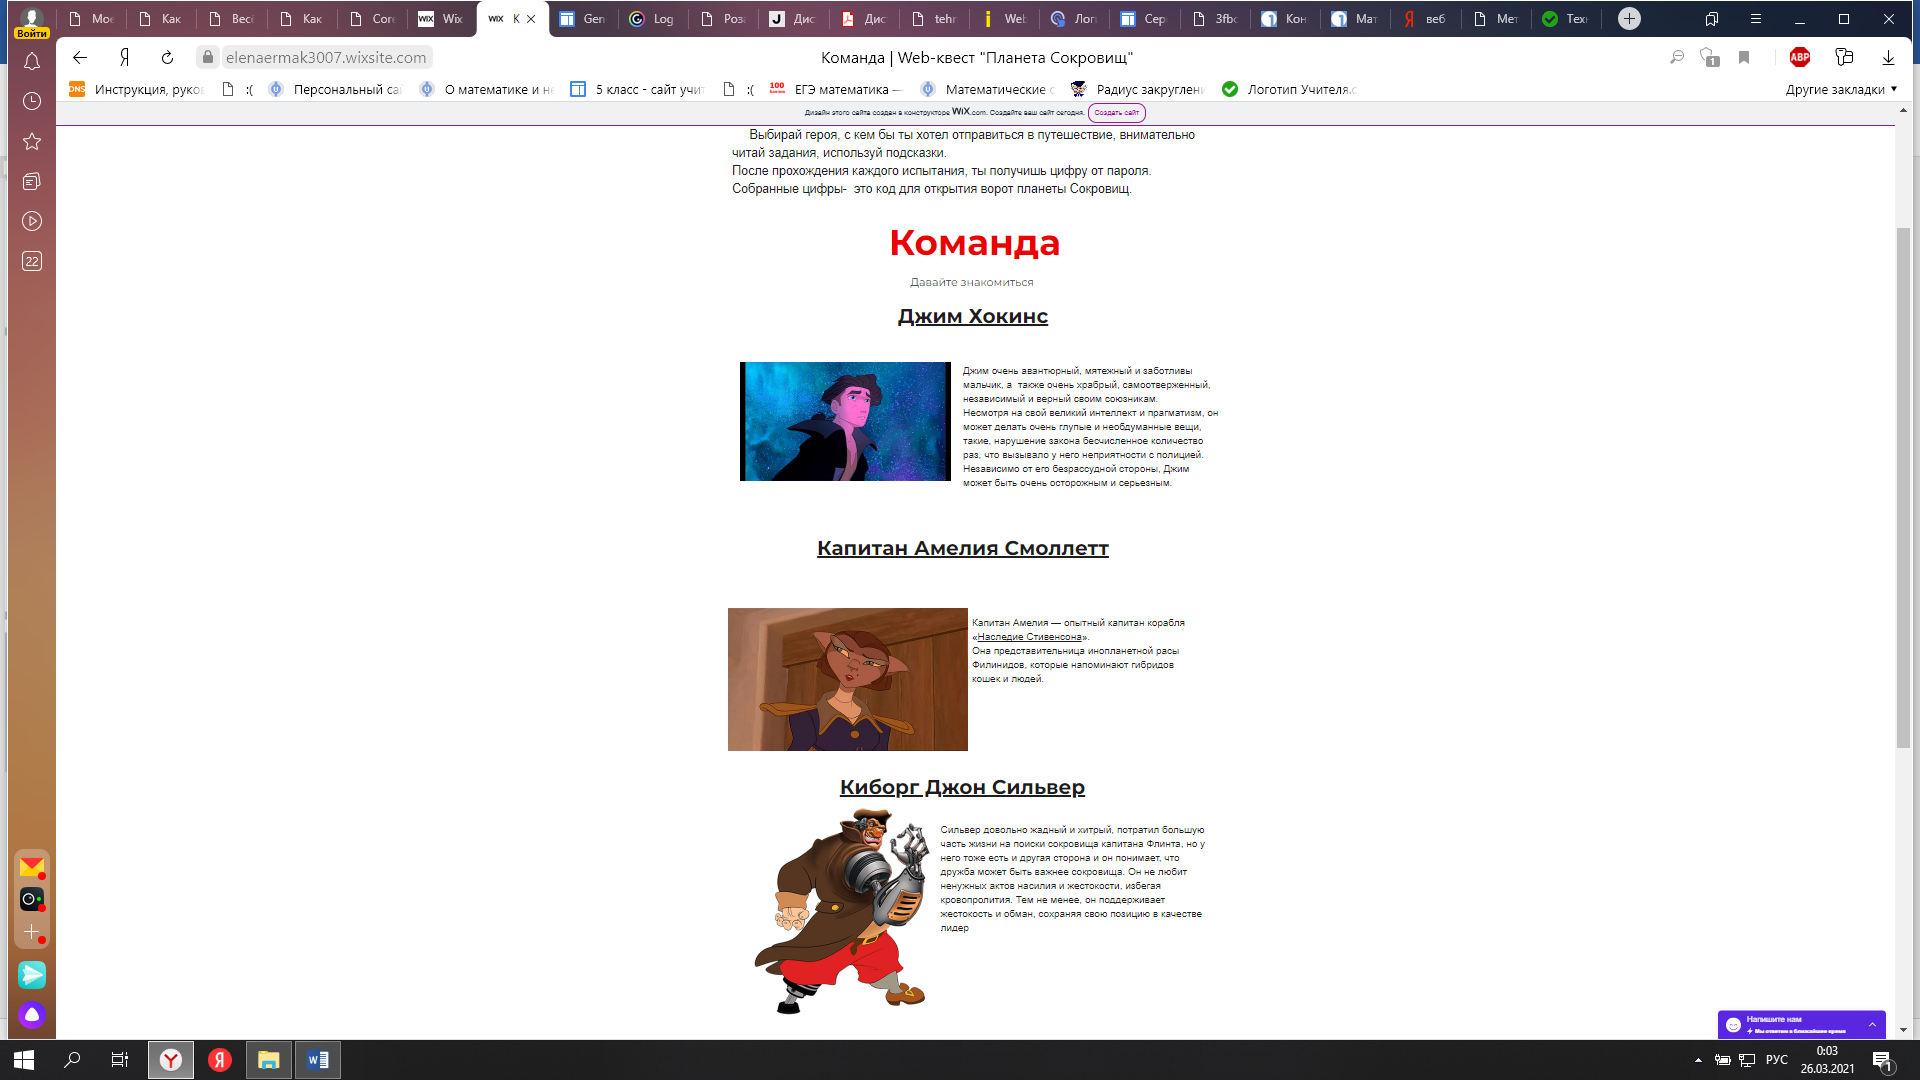Open history clock icon in the sidebar
This screenshot has width=1920, height=1080.
tap(32, 101)
